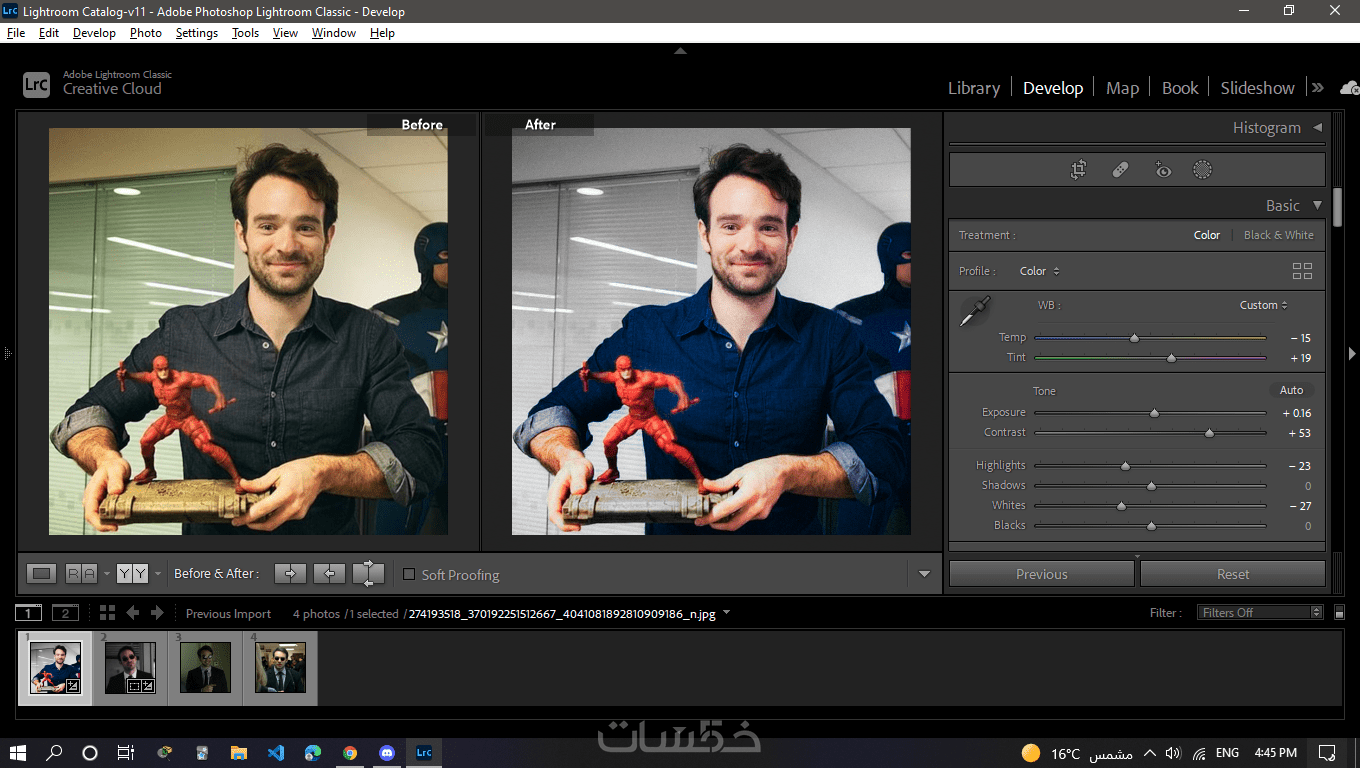
Task: Open Before/After Y|Y view options arrow
Action: pyautogui.click(x=158, y=574)
